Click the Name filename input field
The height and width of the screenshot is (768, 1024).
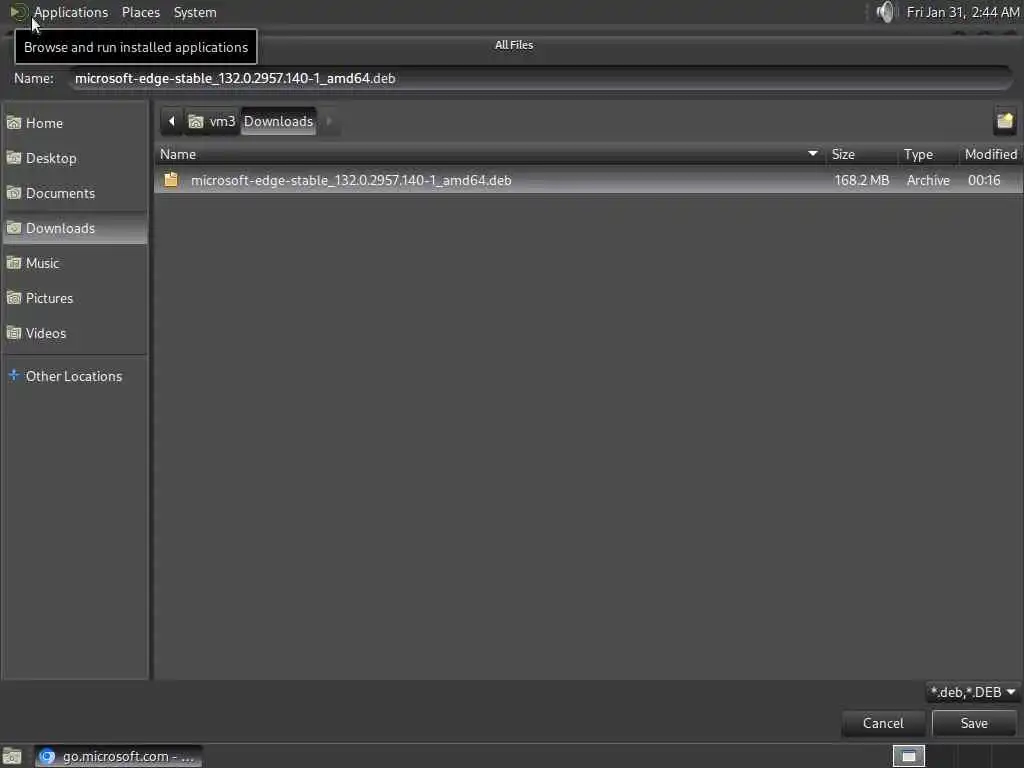(x=541, y=78)
